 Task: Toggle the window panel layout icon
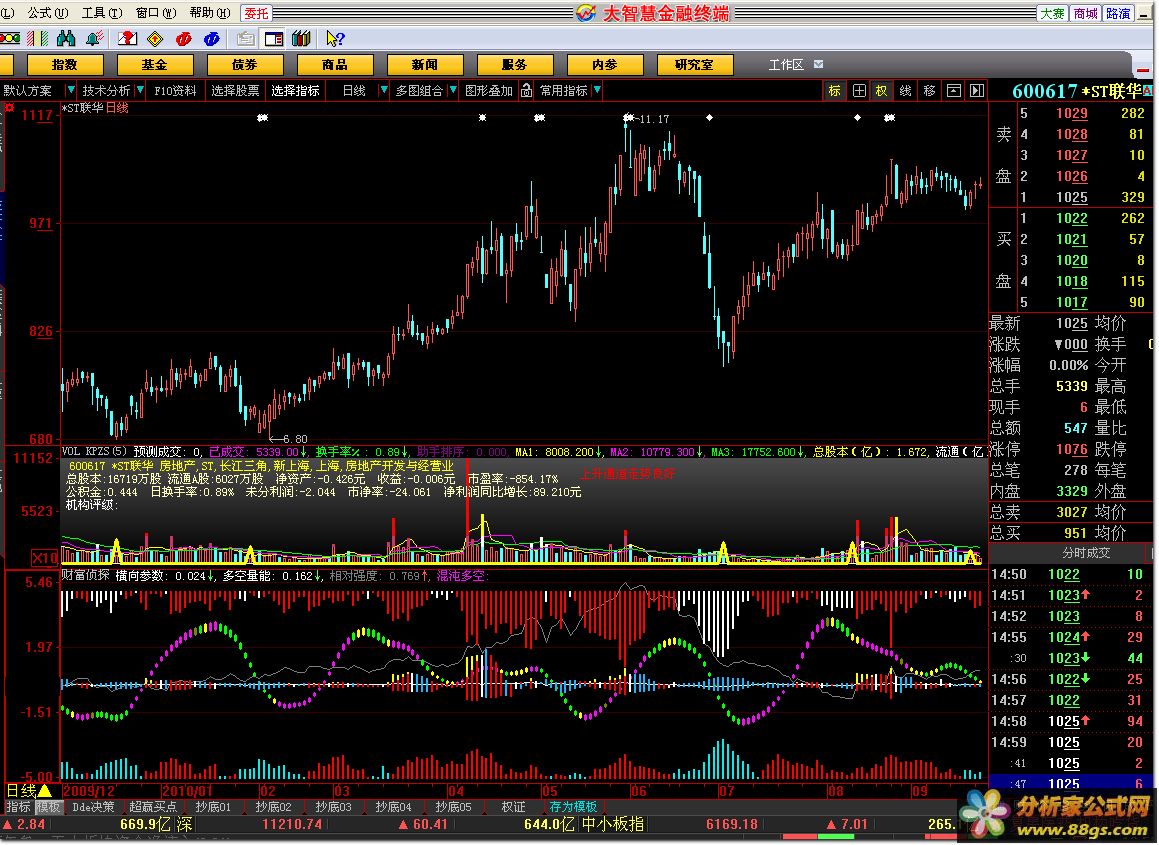(274, 38)
